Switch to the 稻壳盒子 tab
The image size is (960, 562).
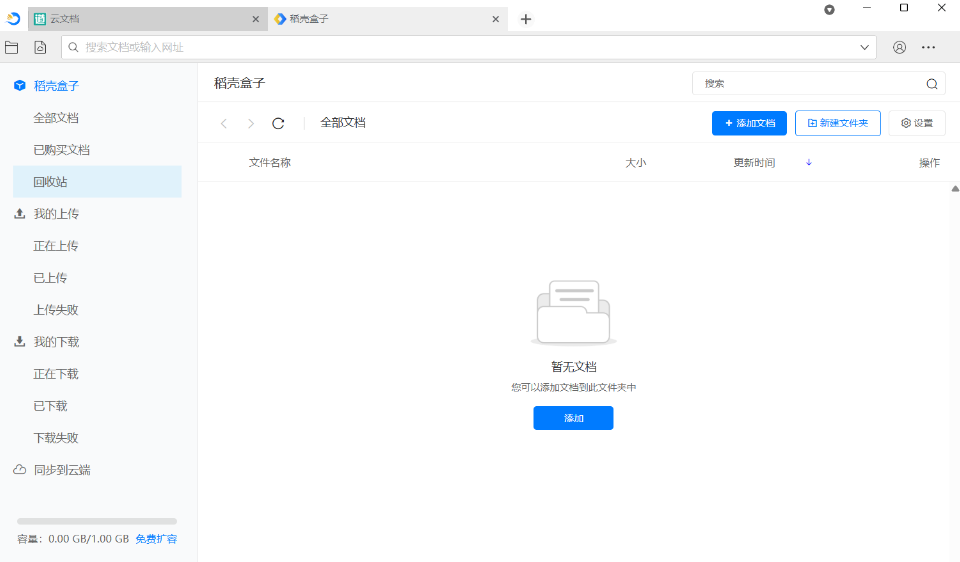(x=388, y=19)
